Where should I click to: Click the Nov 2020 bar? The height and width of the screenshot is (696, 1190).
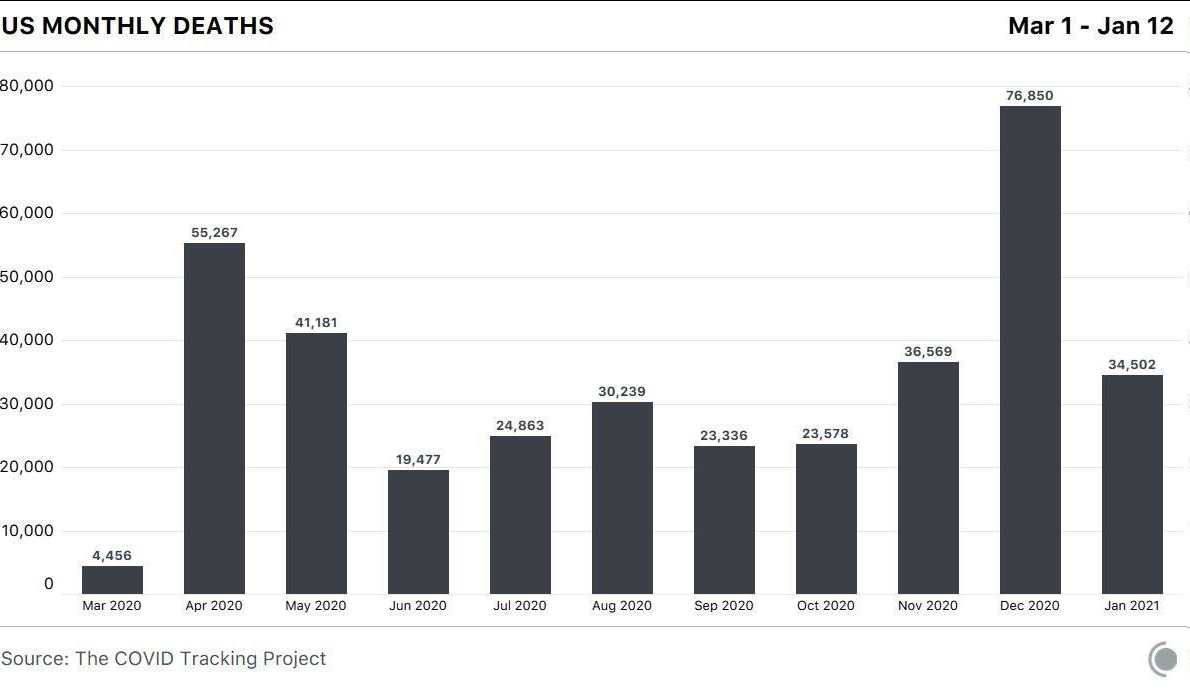(928, 478)
